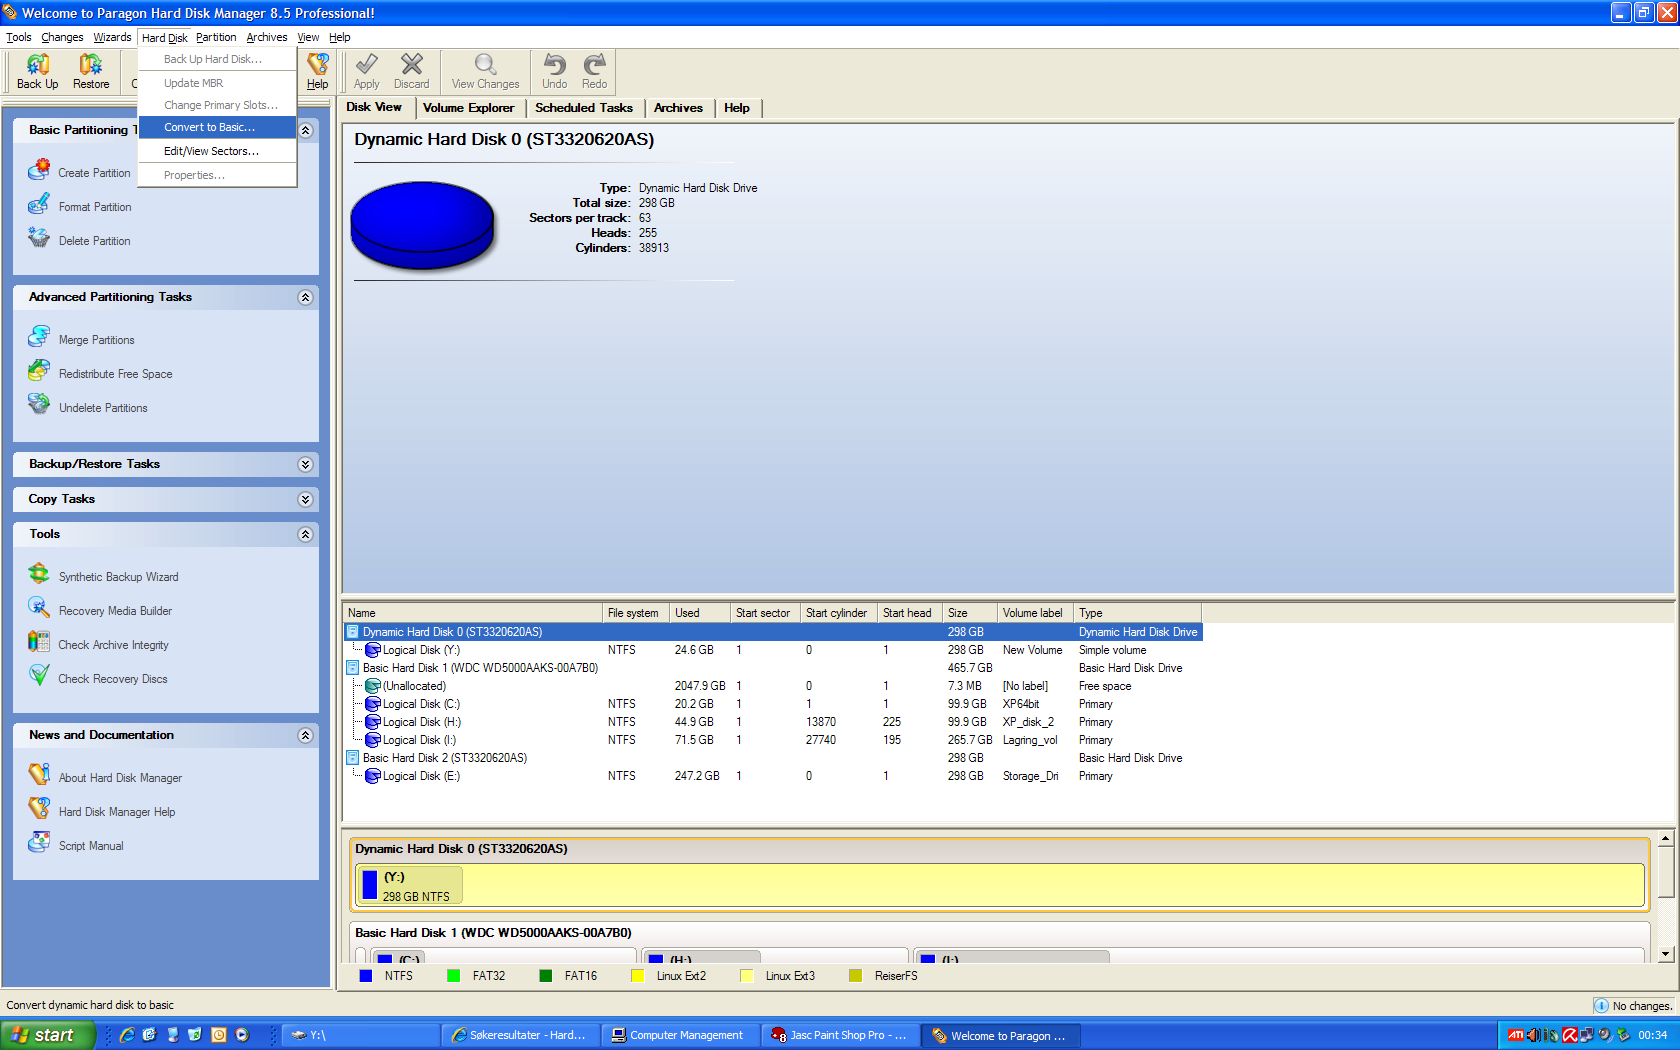Switch to the Scheduled Tasks tab
This screenshot has height=1050, width=1680.
(584, 108)
